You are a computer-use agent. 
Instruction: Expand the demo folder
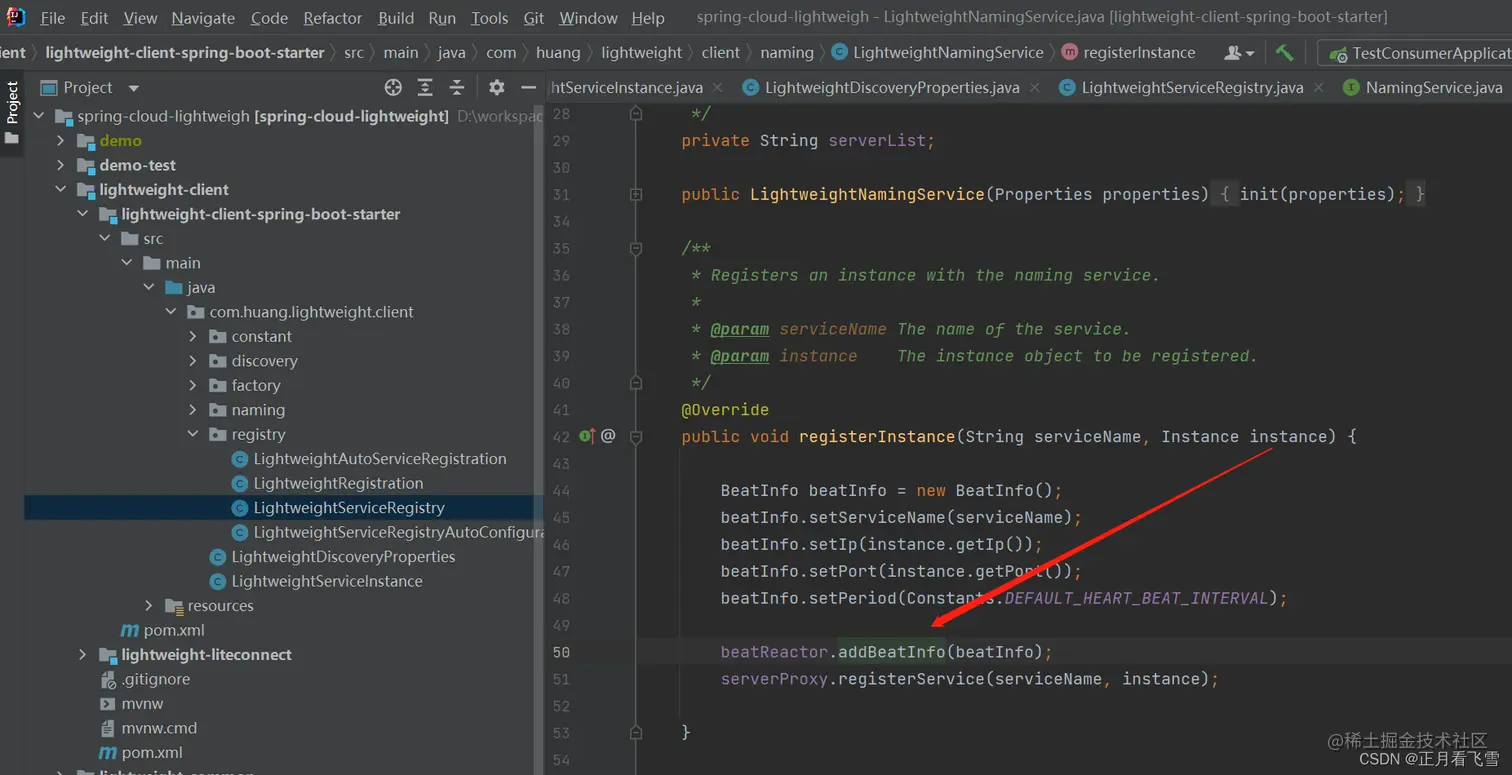tap(61, 141)
